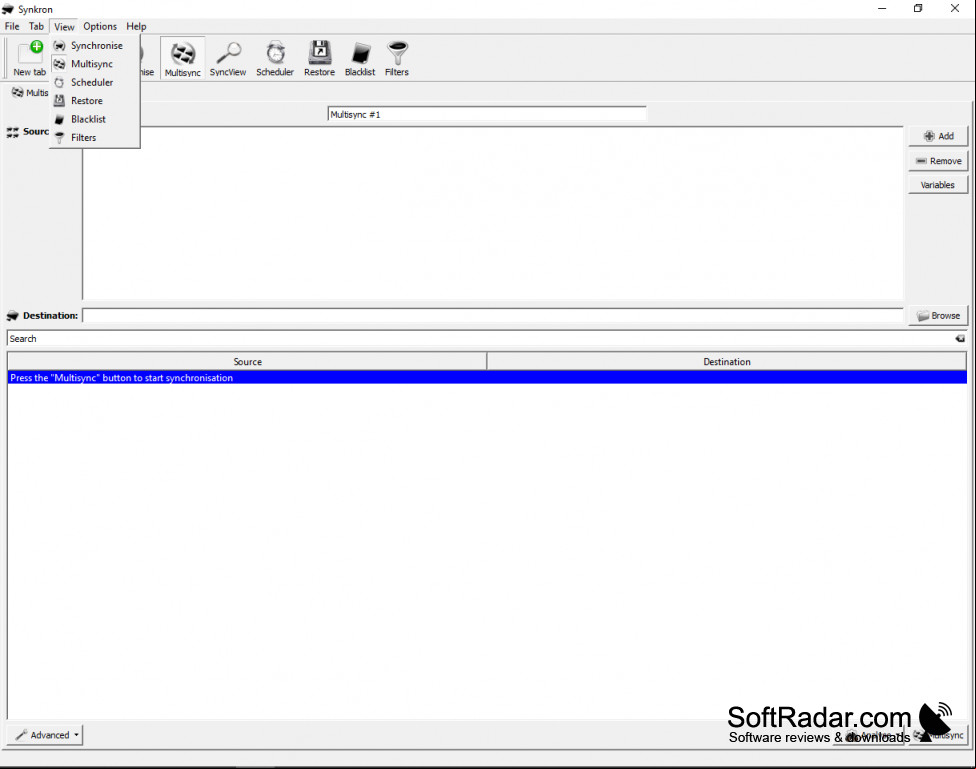Click the Remove source button

pos(938,161)
